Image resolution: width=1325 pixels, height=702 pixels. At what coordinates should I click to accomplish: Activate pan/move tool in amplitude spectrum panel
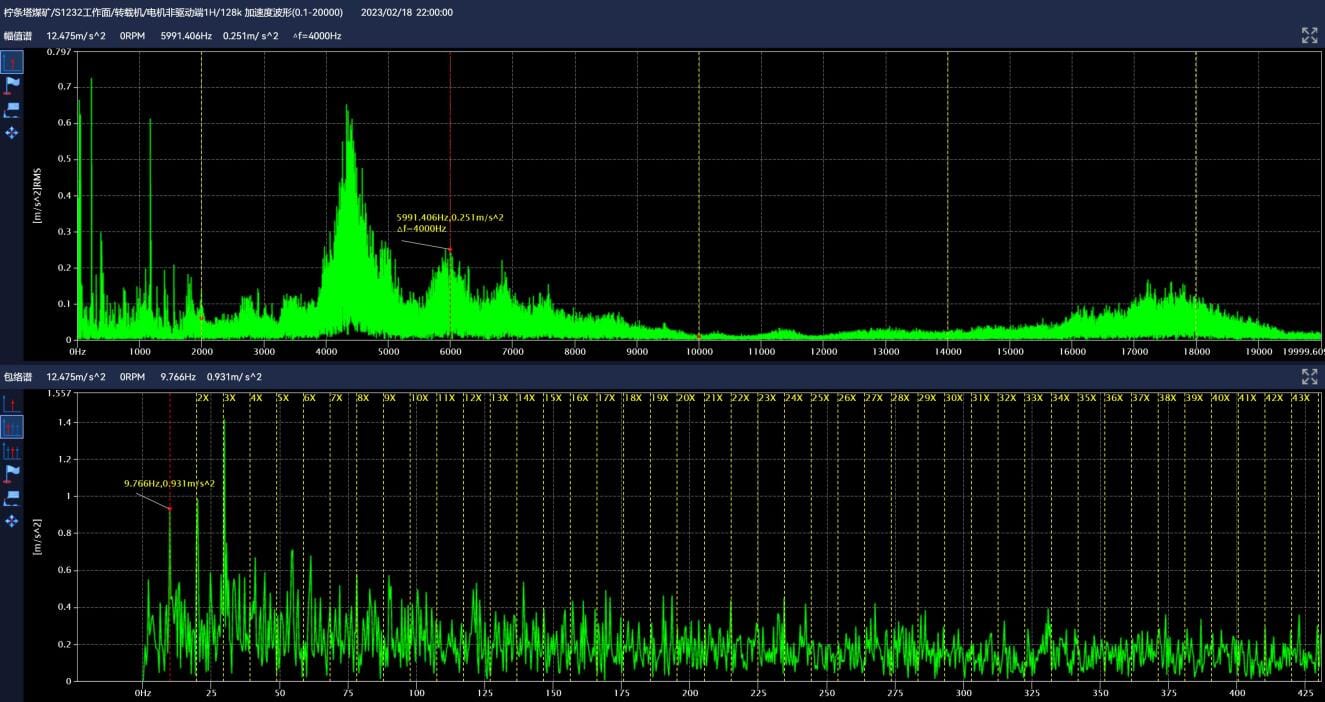click(12, 132)
